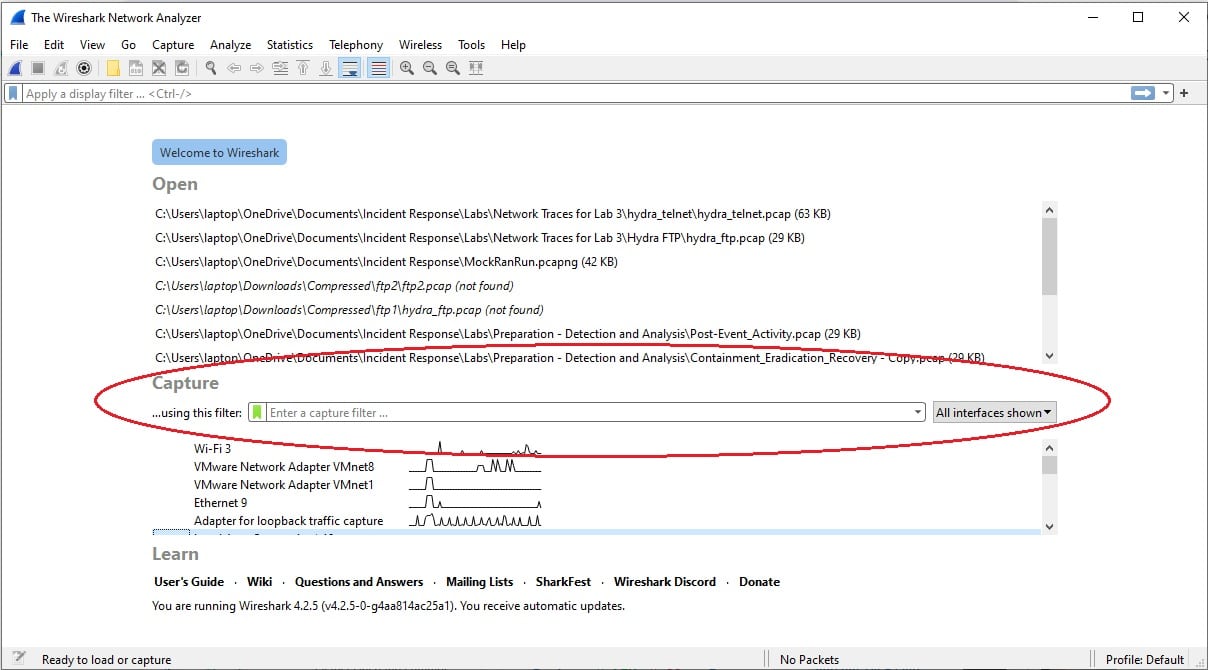
Task: Open the Mailing Lists link
Action: coord(480,581)
